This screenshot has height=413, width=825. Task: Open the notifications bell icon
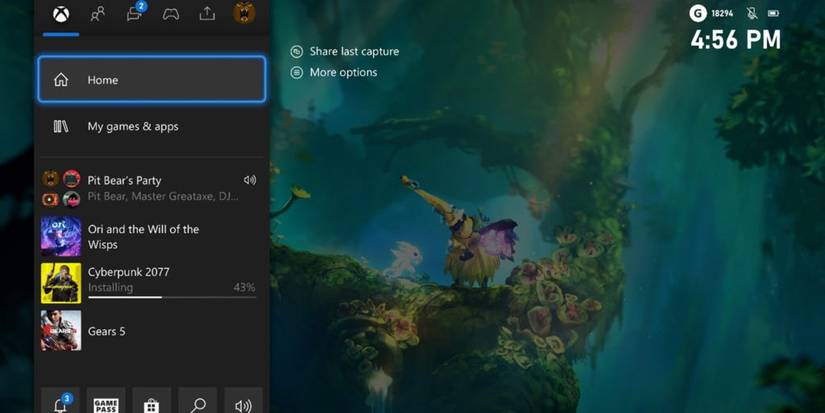[x=61, y=401]
